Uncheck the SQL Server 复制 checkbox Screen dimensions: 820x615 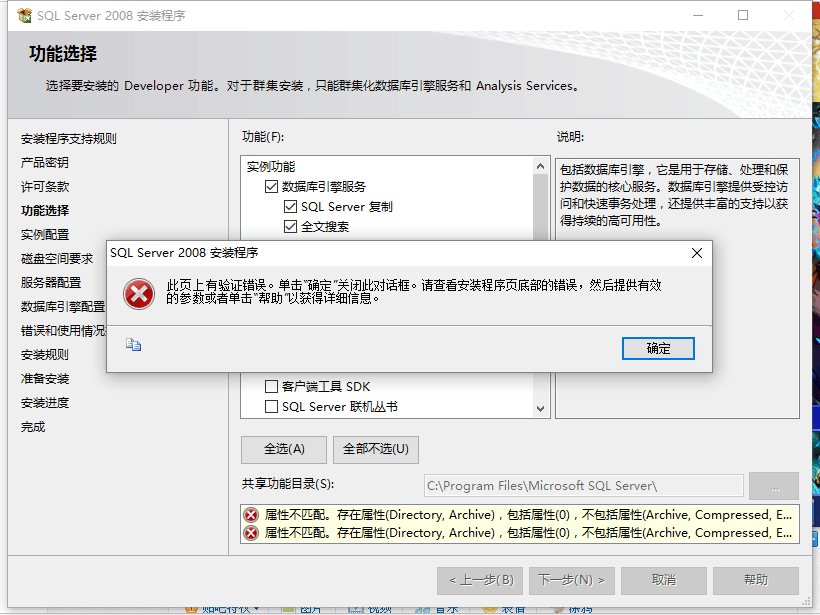tap(290, 207)
